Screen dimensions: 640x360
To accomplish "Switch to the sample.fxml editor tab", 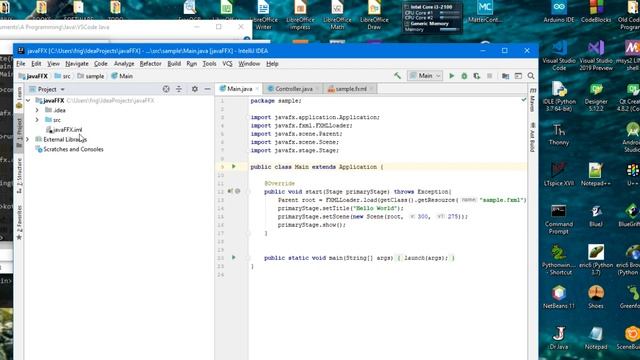I will pyautogui.click(x=351, y=89).
